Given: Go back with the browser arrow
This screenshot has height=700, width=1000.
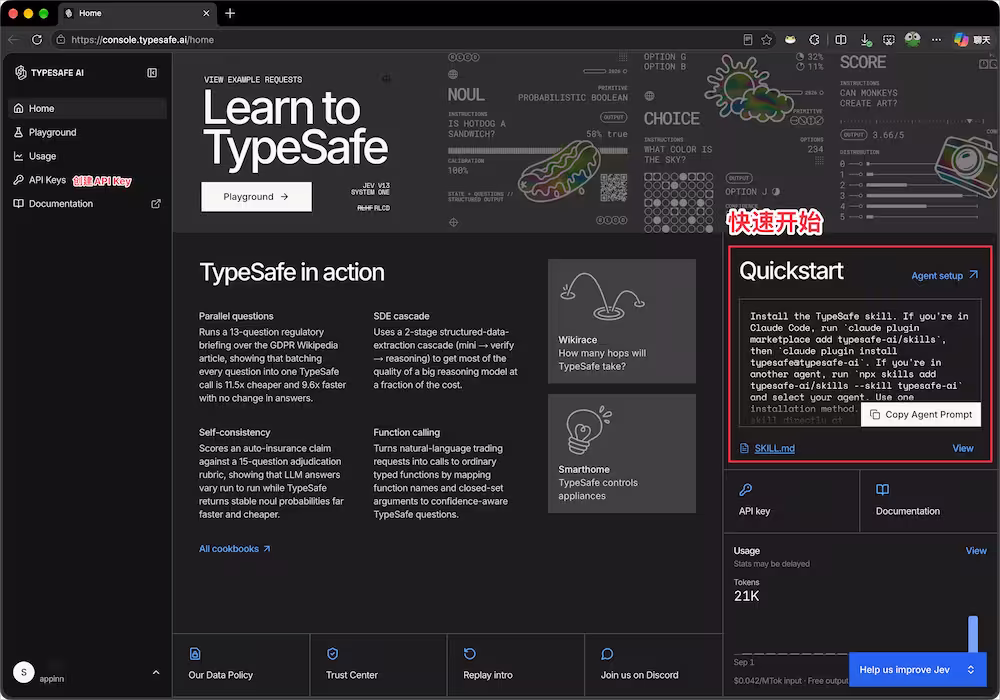Looking at the screenshot, I should pos(13,40).
